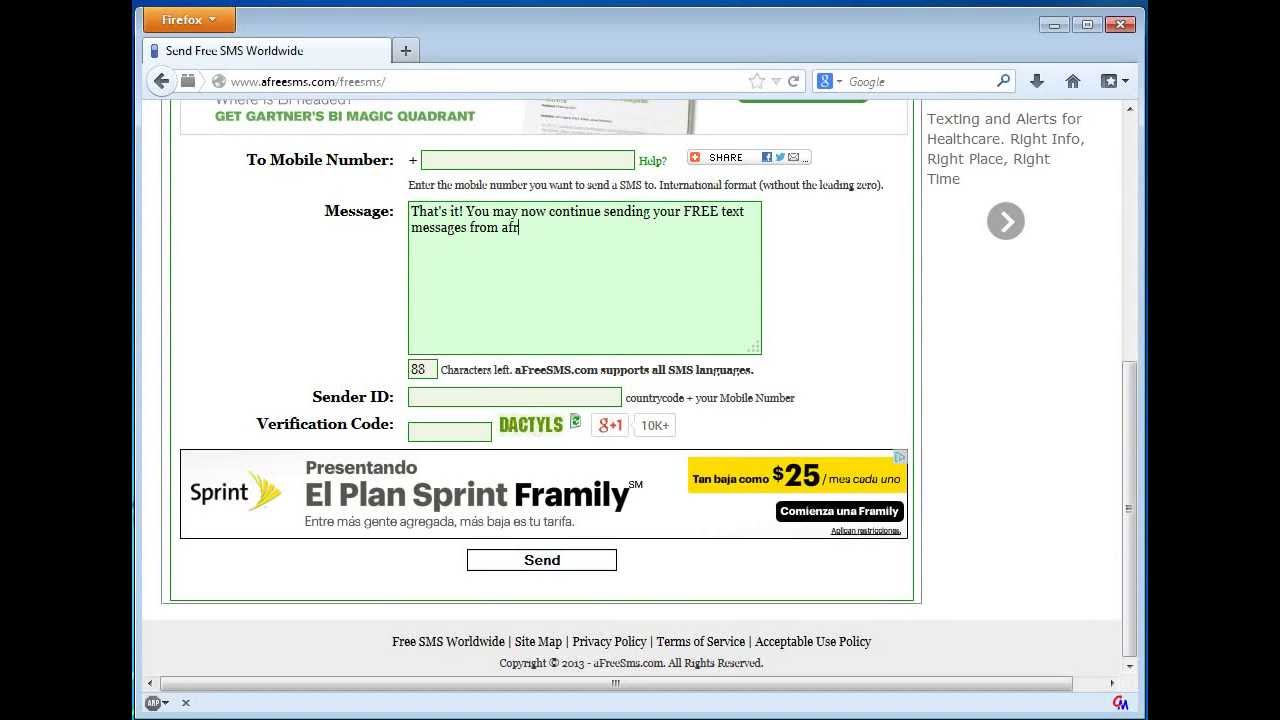Open the Help? link
This screenshot has height=720, width=1280.
[652, 161]
